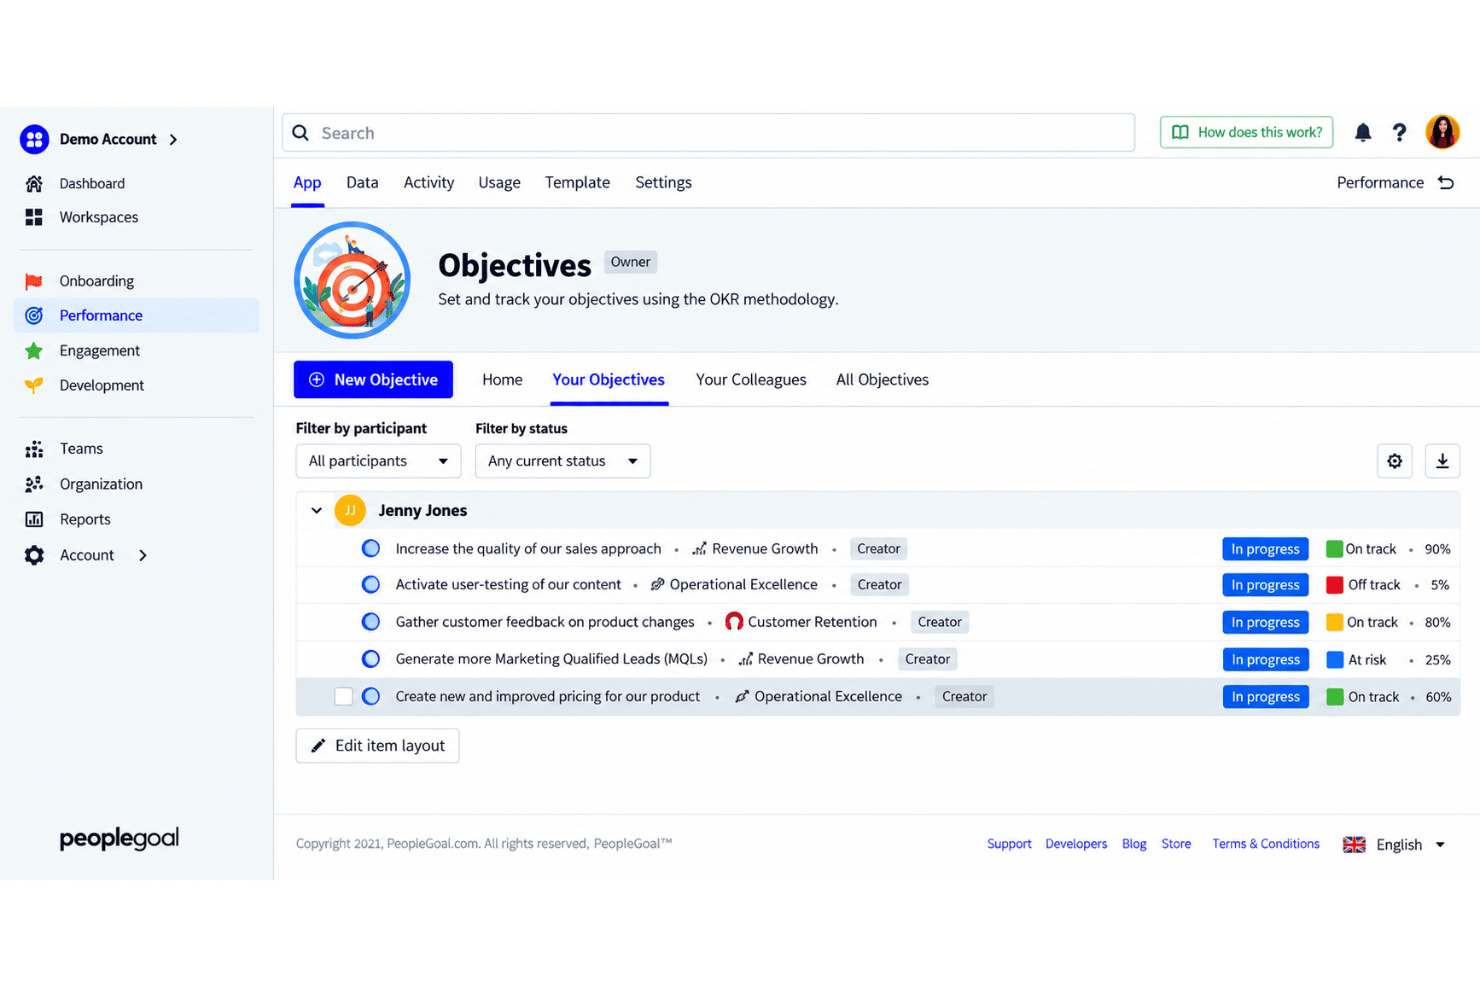Toggle the circle for Gather customer feedback objective
Viewport: 1480px width, 987px height.
(371, 621)
